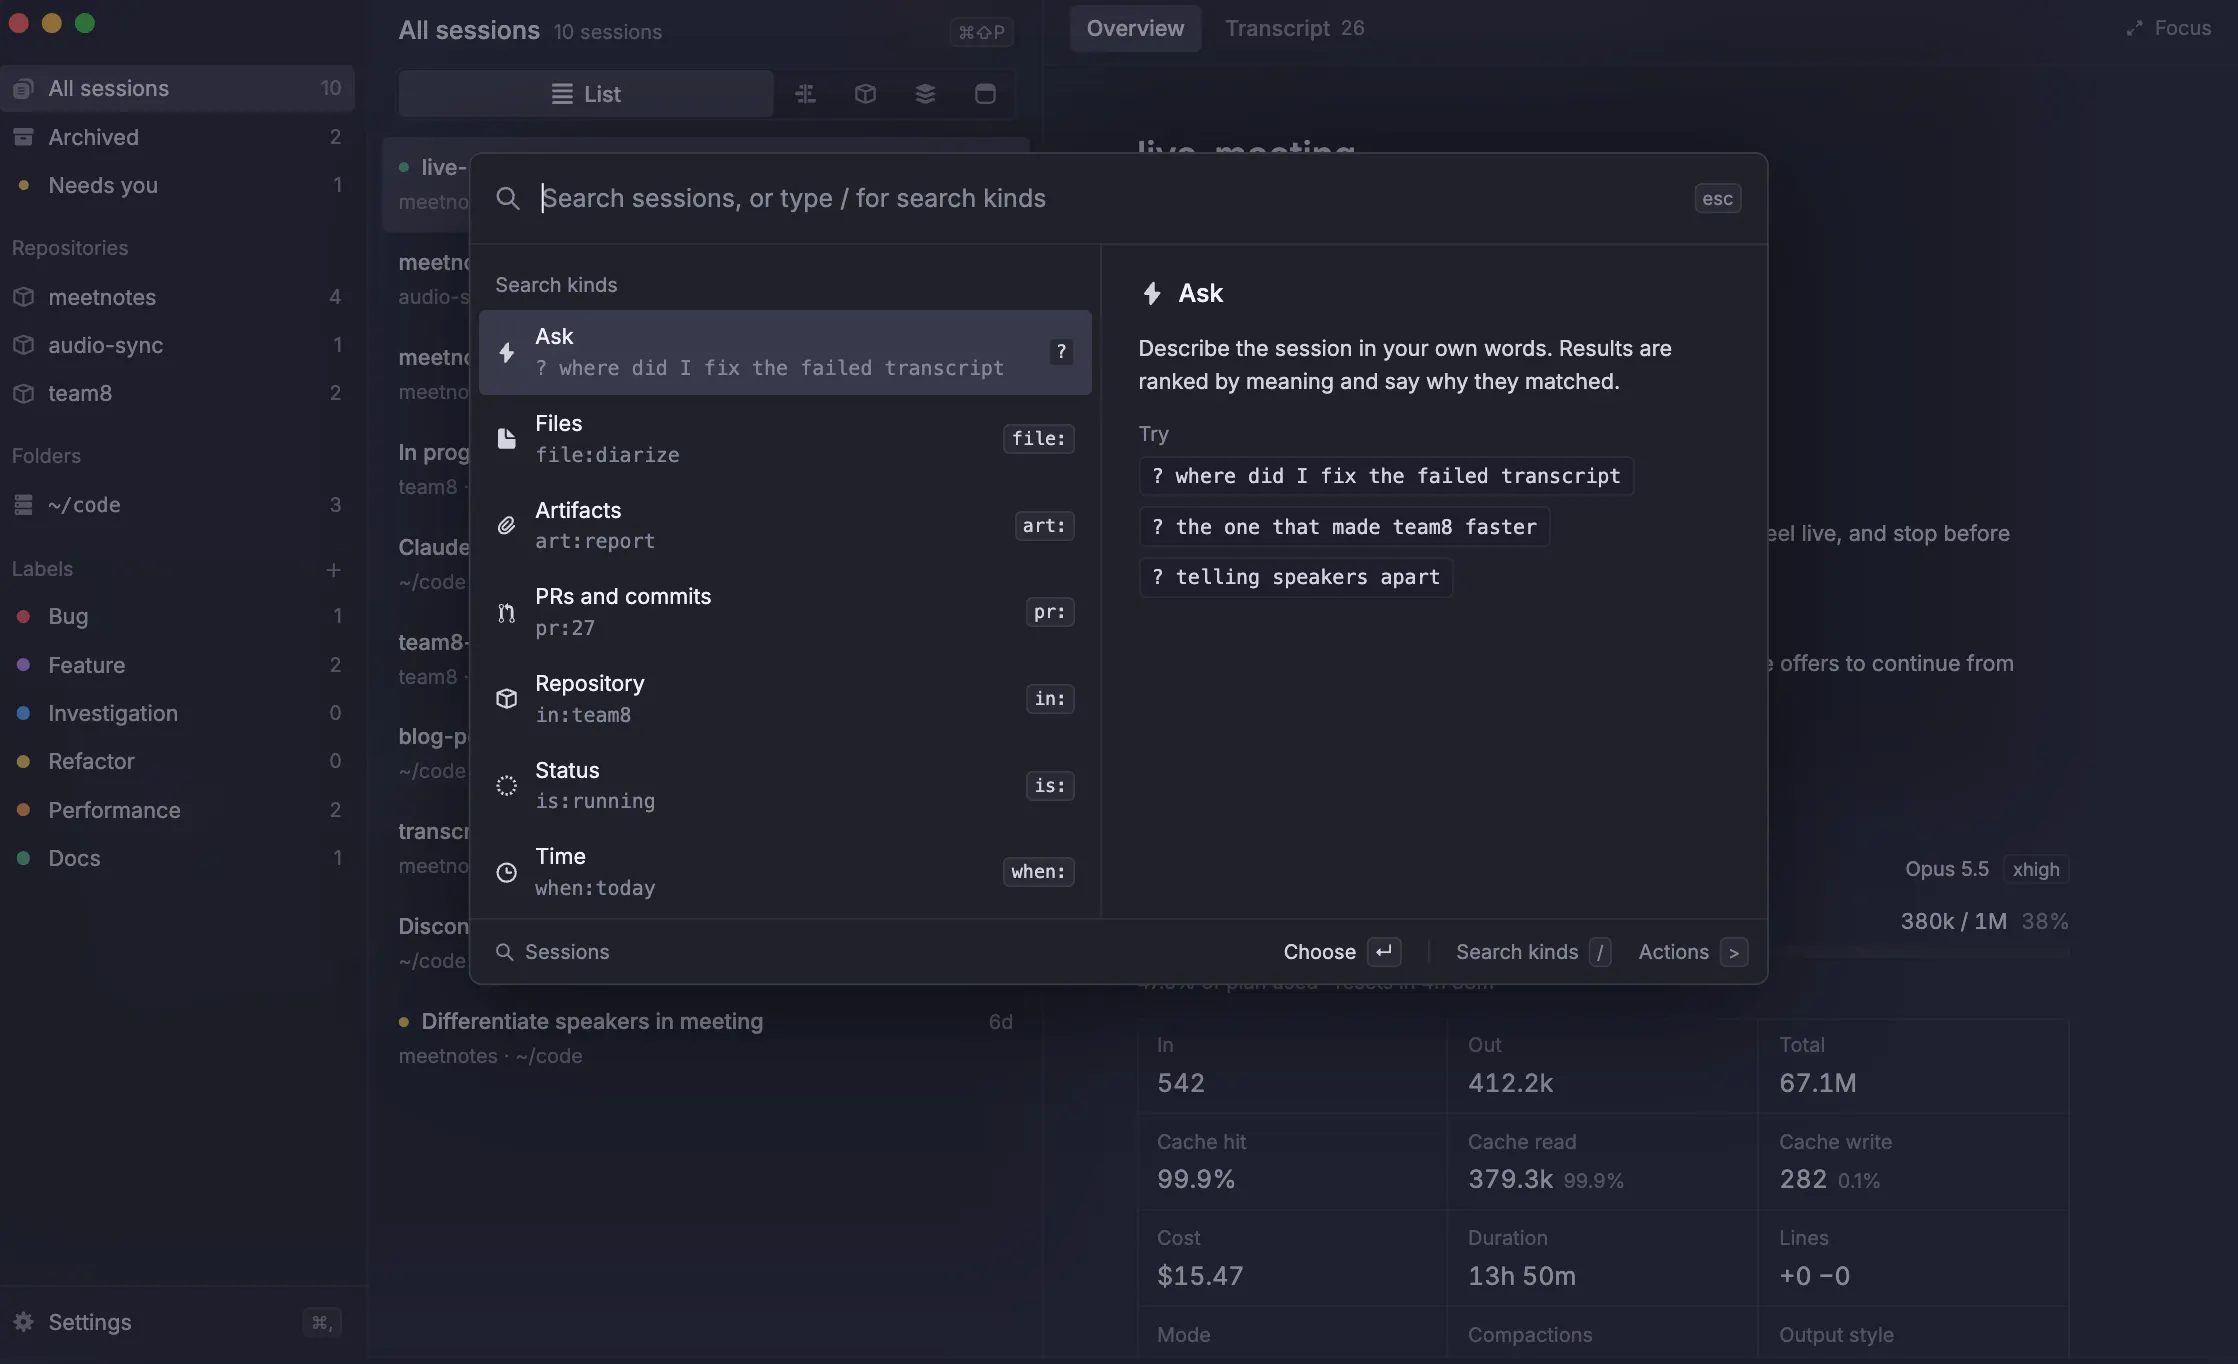Select the meetnotes repository

[x=177, y=297]
